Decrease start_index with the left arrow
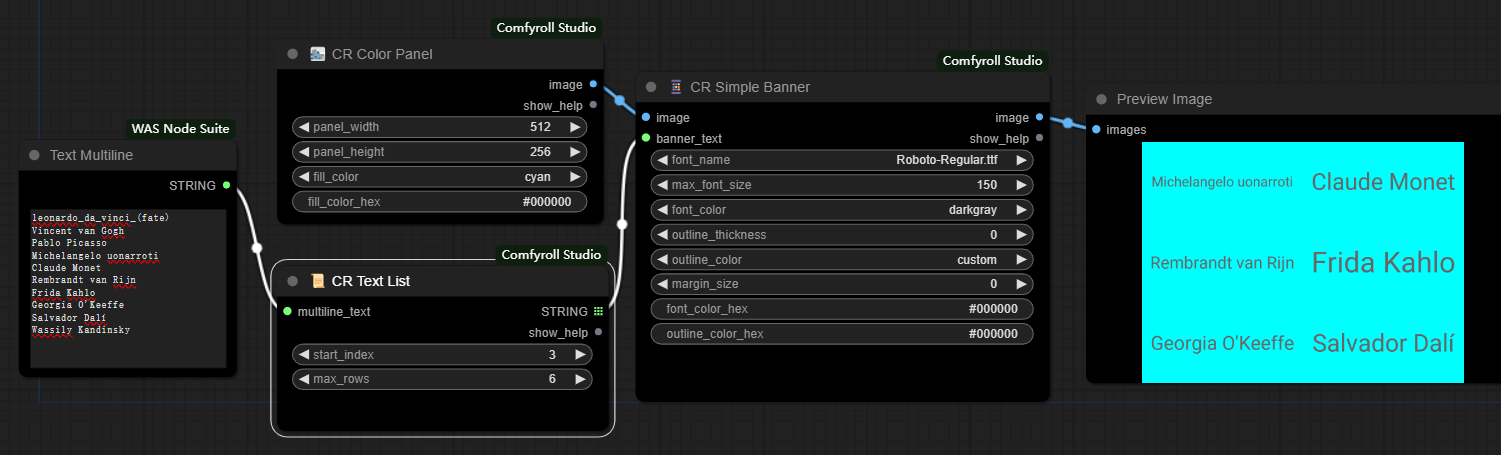The width and height of the screenshot is (1501, 455). coord(304,355)
